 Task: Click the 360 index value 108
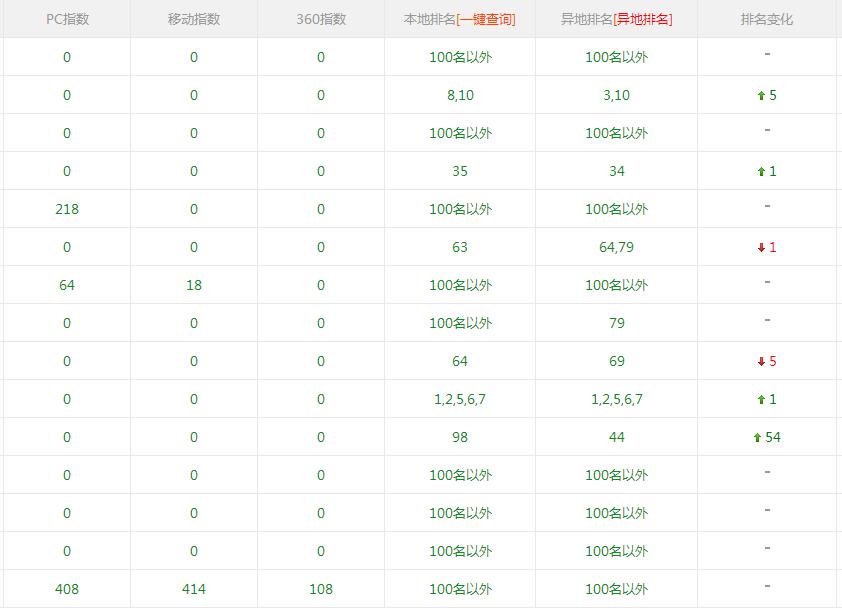coord(321,589)
